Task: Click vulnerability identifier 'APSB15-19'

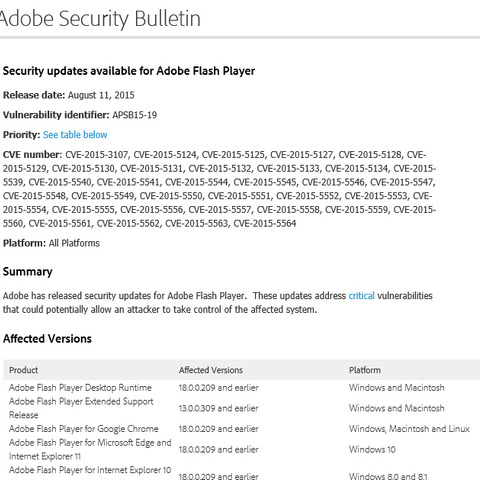Action: (134, 115)
